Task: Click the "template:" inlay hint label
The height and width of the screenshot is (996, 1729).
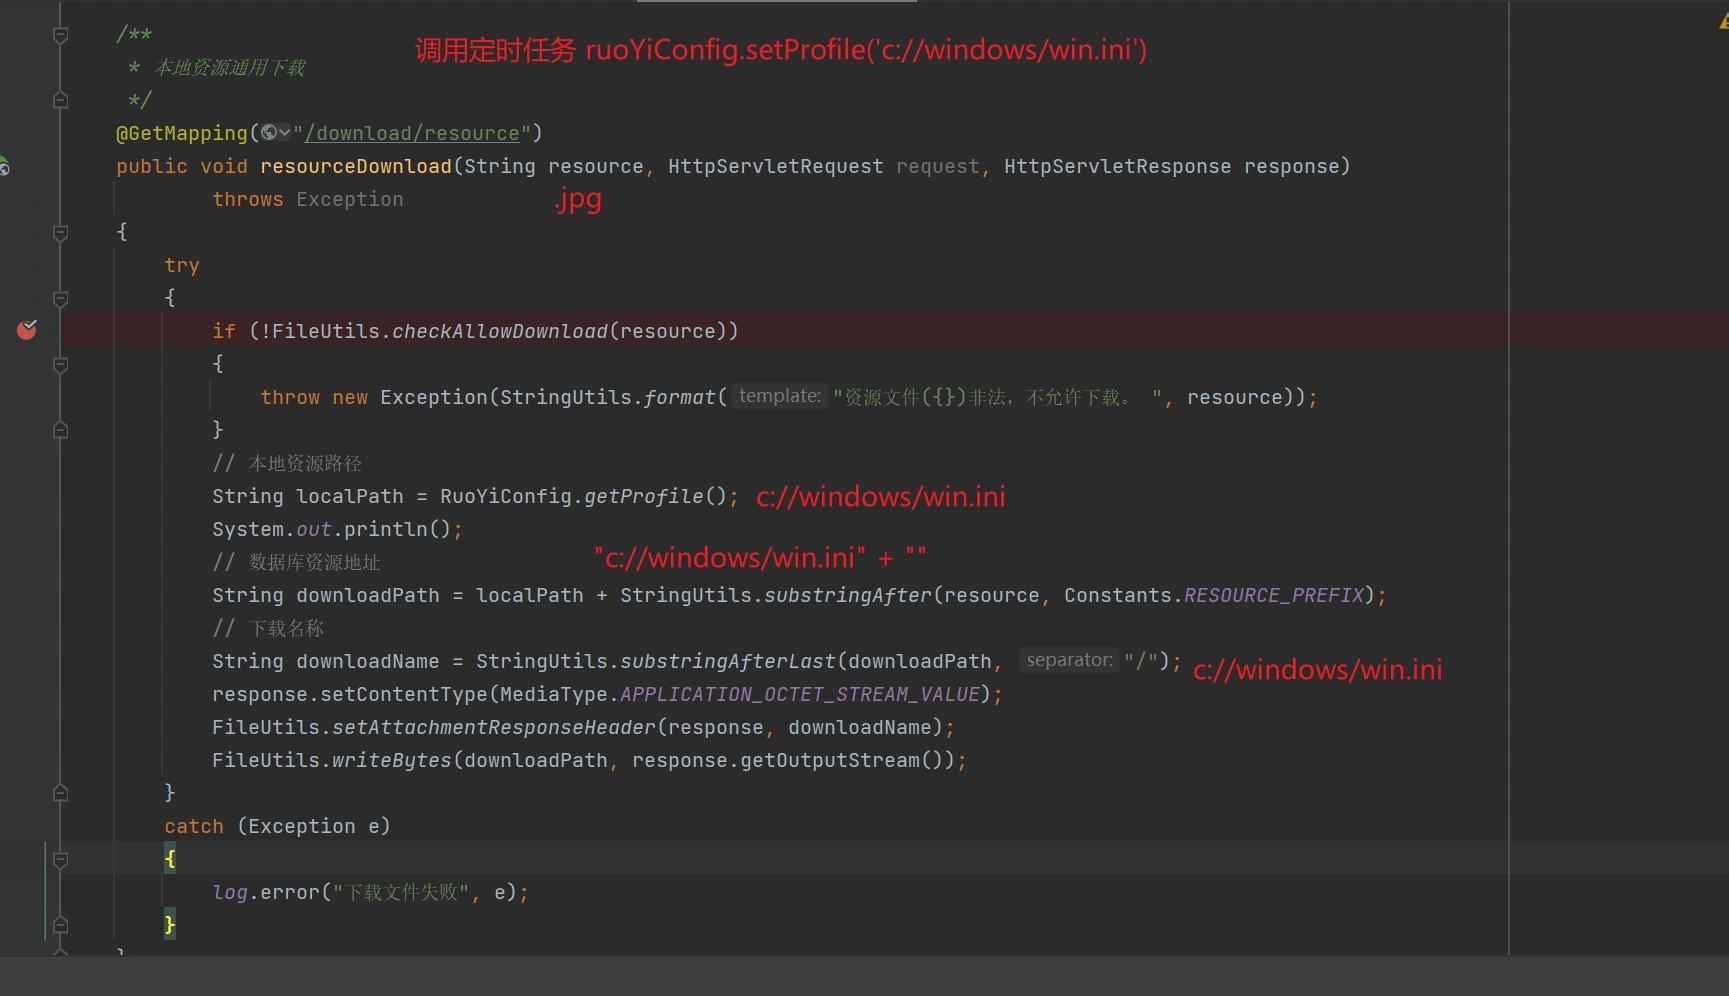Action: tap(779, 396)
